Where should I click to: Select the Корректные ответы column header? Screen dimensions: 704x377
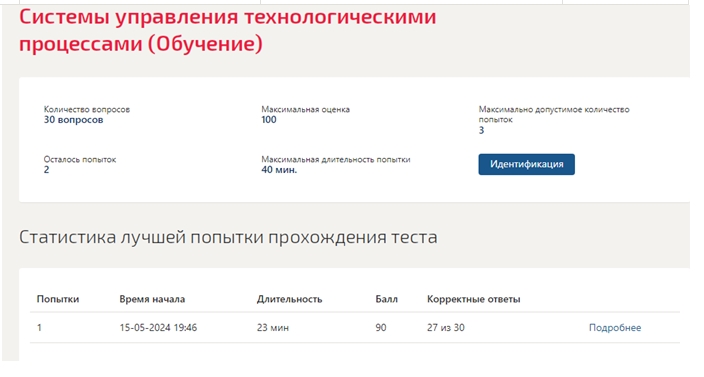pos(474,299)
